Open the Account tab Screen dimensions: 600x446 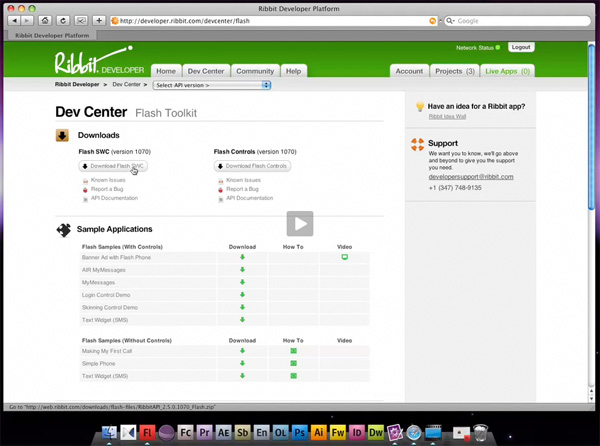pyautogui.click(x=409, y=71)
